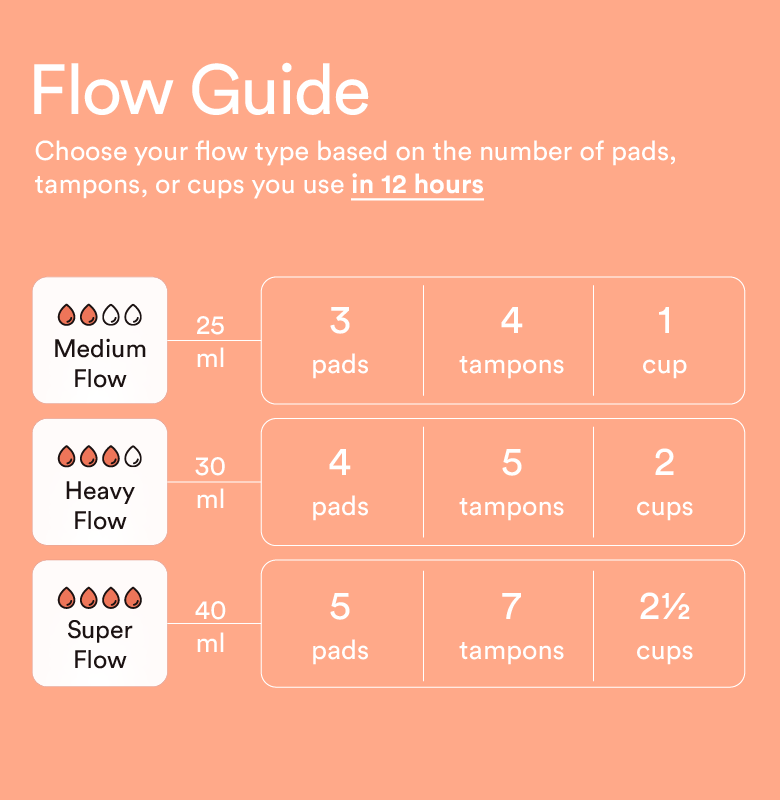The image size is (780, 800).
Task: Click the "7 tampons" cell
Action: tap(511, 625)
